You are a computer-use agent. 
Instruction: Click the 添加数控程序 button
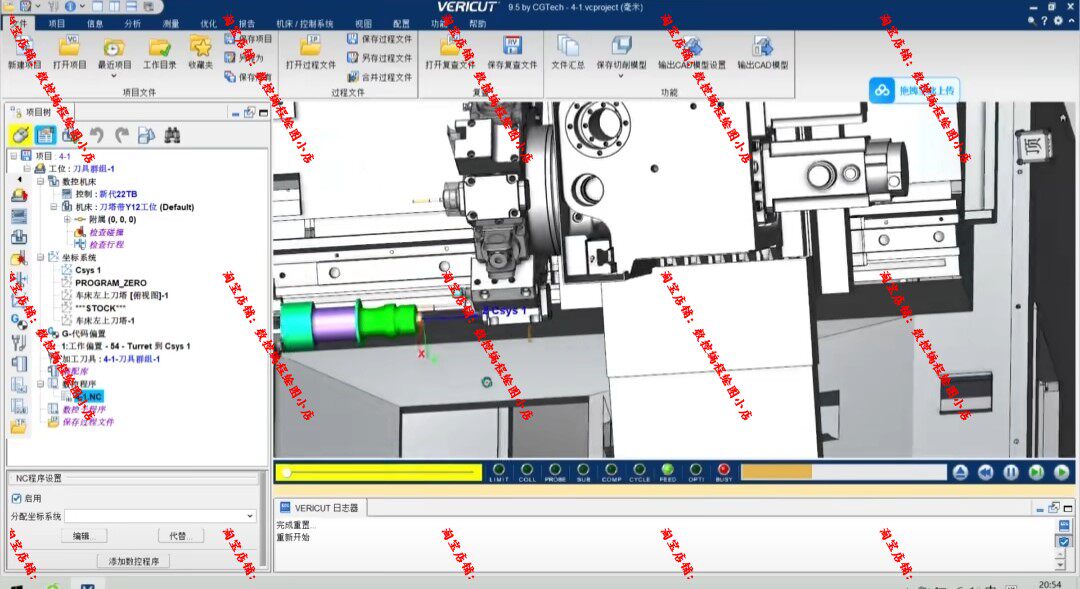point(134,561)
